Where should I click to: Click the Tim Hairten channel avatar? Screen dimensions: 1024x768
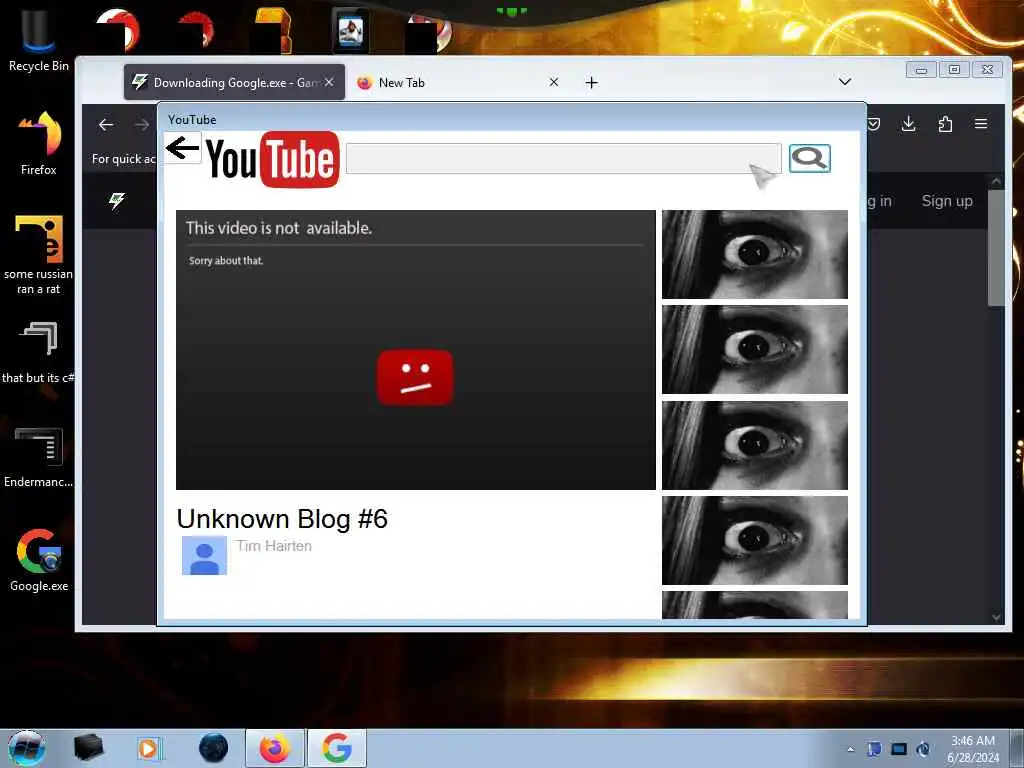point(204,555)
